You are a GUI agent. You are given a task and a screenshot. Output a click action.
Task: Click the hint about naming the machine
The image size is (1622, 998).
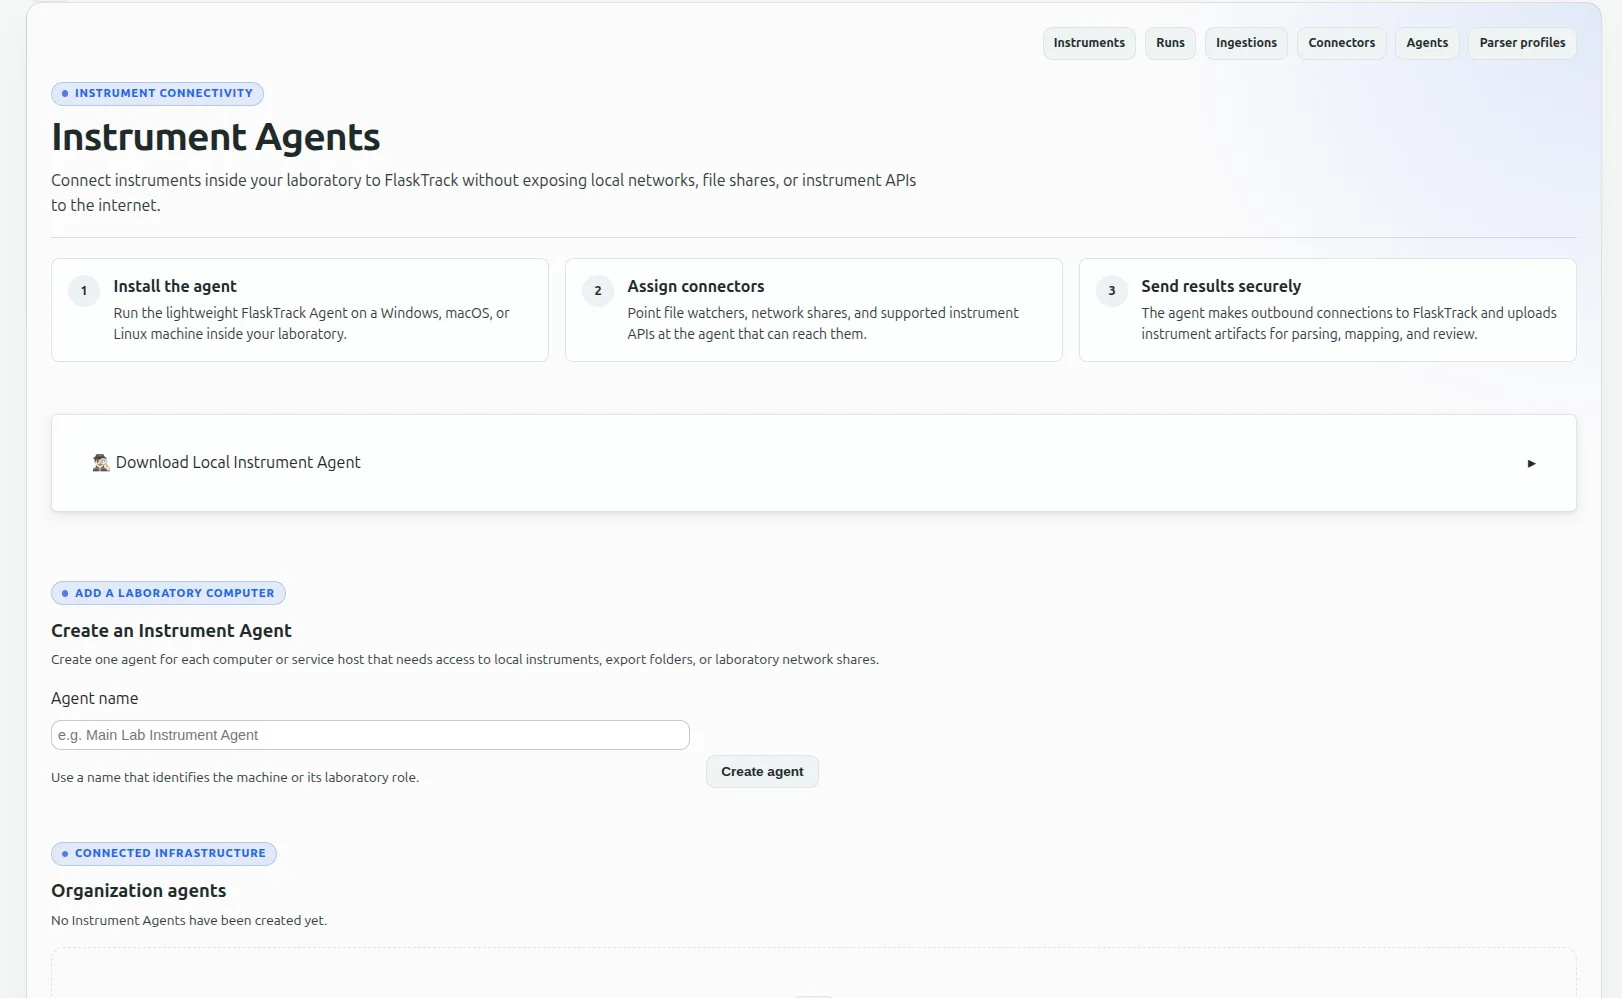[x=235, y=778]
